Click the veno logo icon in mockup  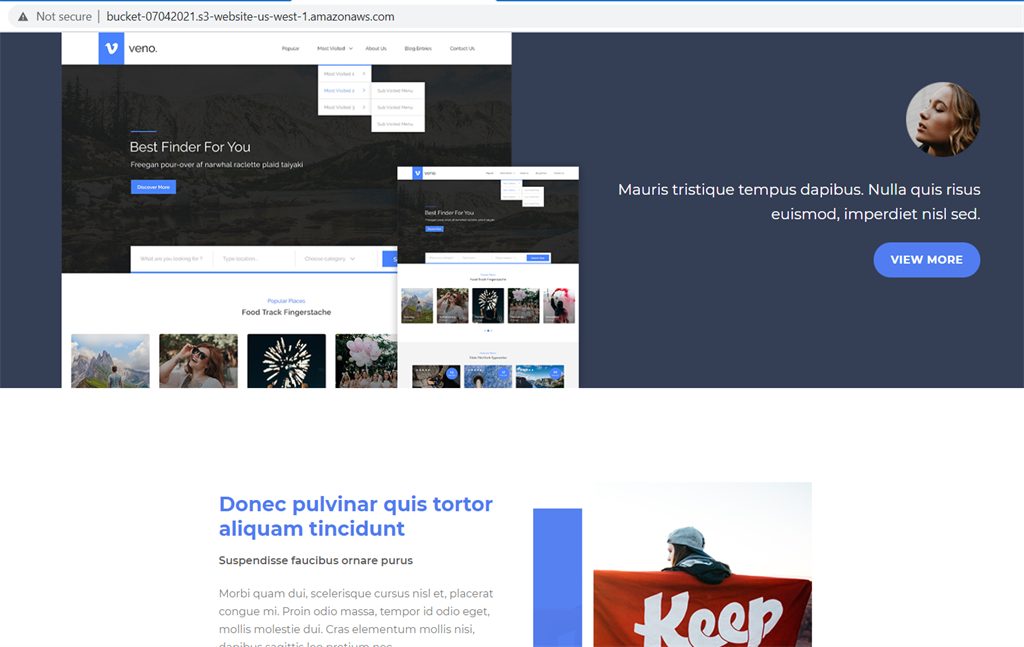tap(111, 48)
